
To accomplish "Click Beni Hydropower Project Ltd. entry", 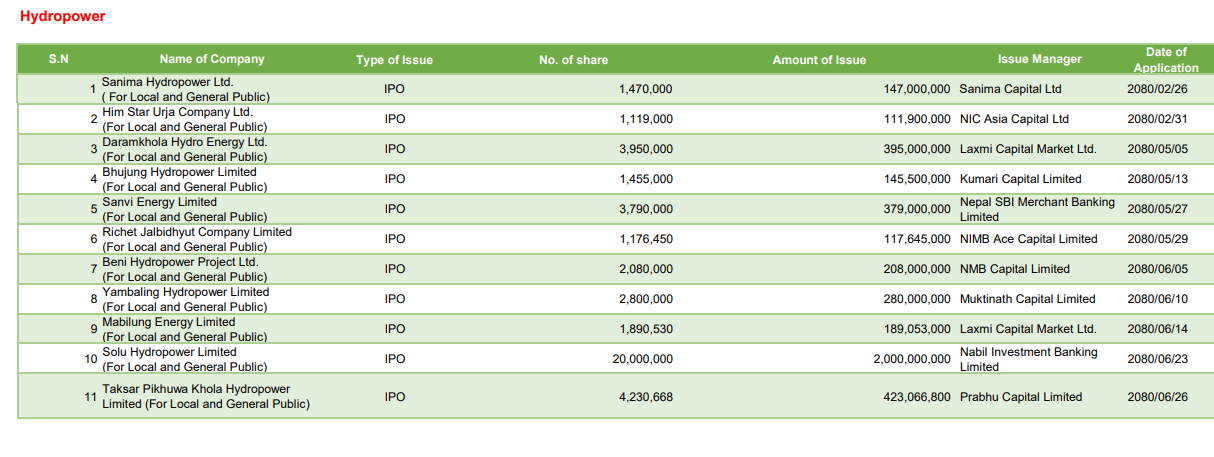I will tap(180, 262).
